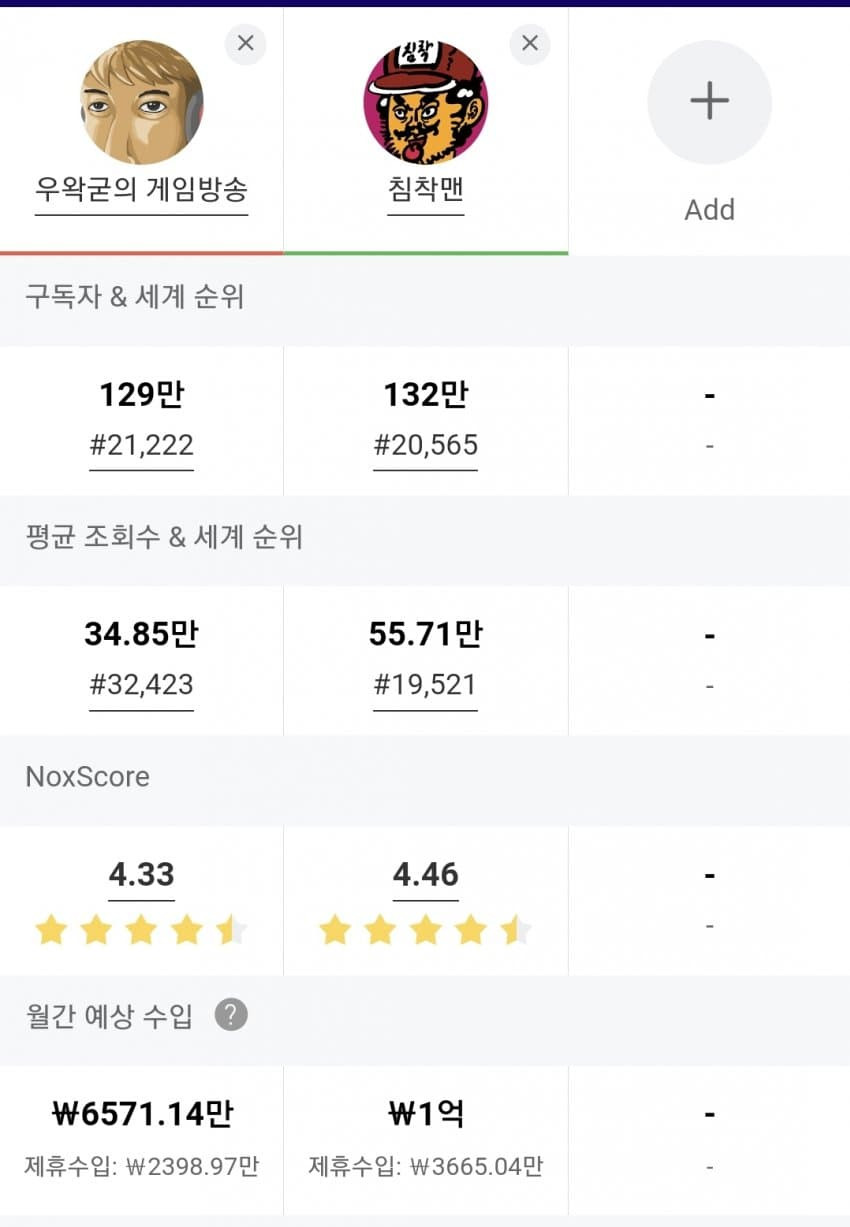View average views rank #32,423

(x=141, y=685)
